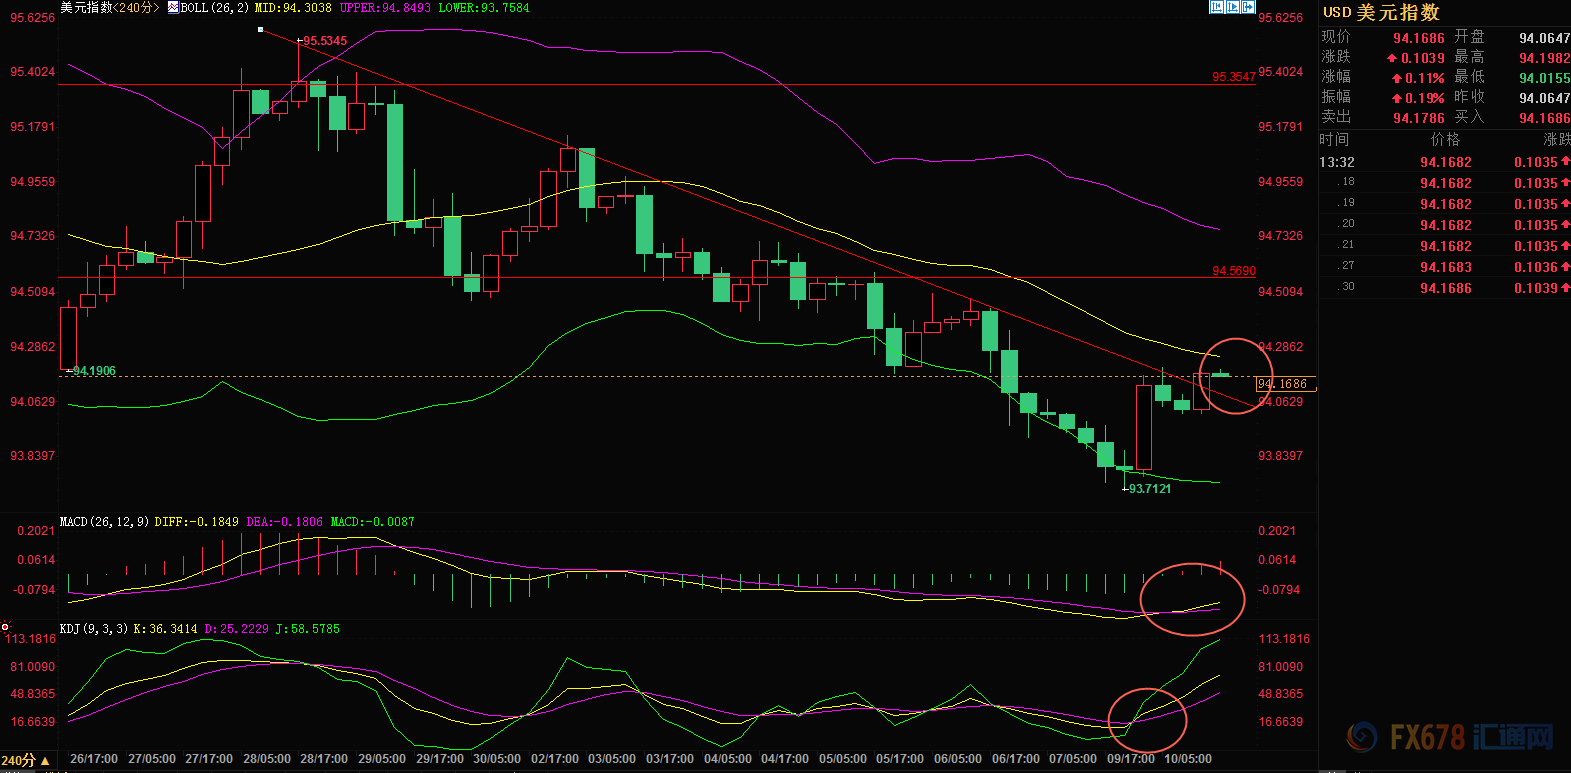Open the 240分 timeframe selector
This screenshot has height=773, width=1571.
(26, 760)
